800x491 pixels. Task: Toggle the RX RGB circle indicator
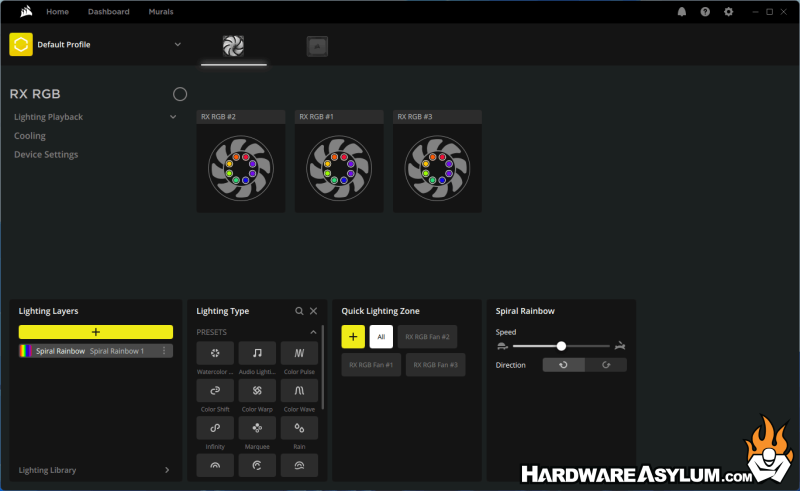[x=180, y=94]
